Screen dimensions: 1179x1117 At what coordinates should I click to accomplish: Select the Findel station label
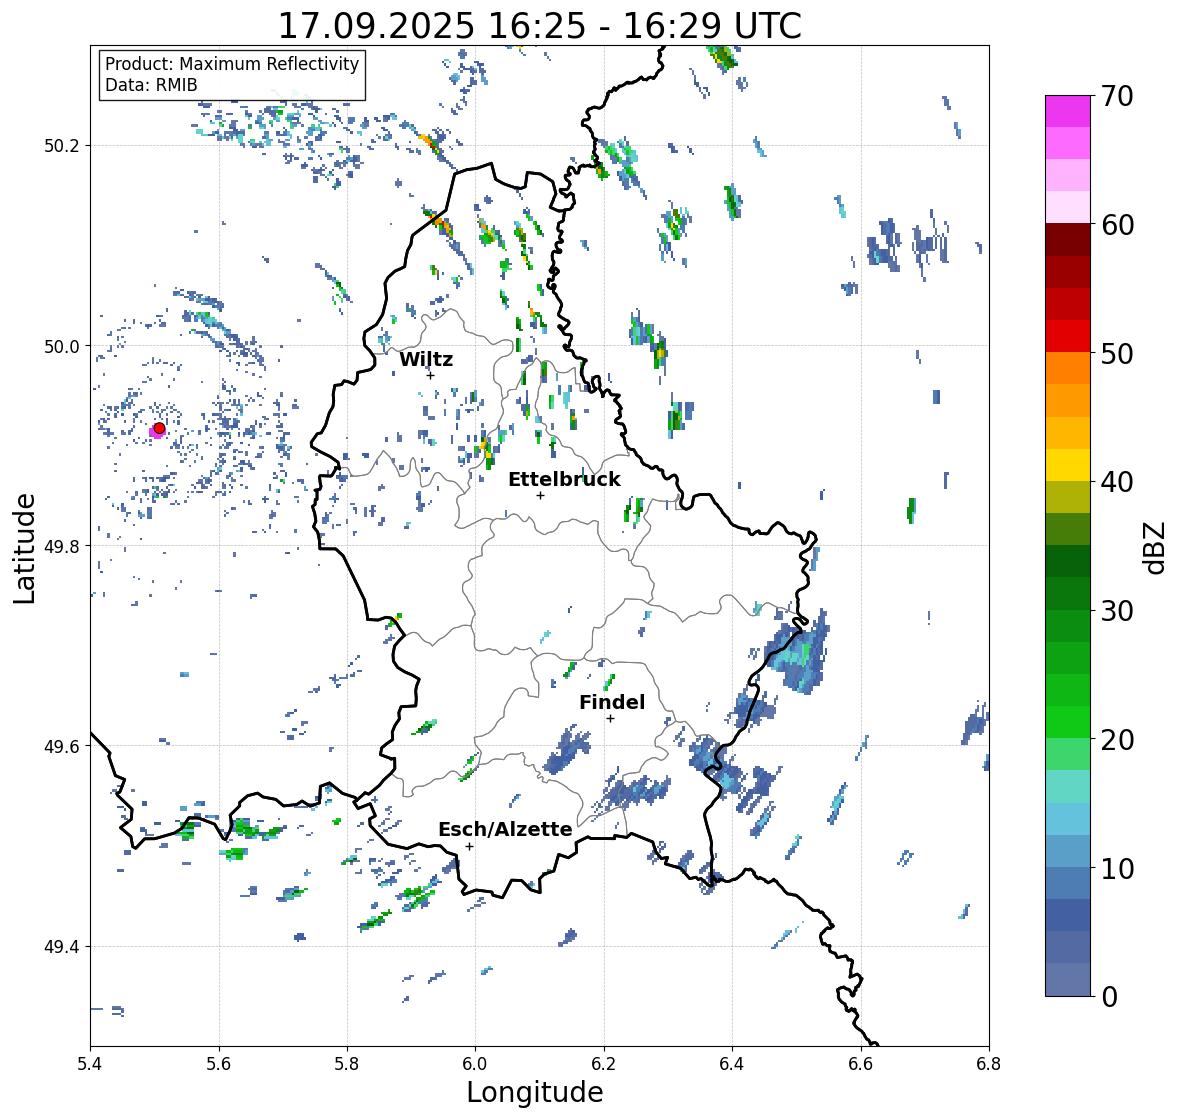click(x=612, y=702)
